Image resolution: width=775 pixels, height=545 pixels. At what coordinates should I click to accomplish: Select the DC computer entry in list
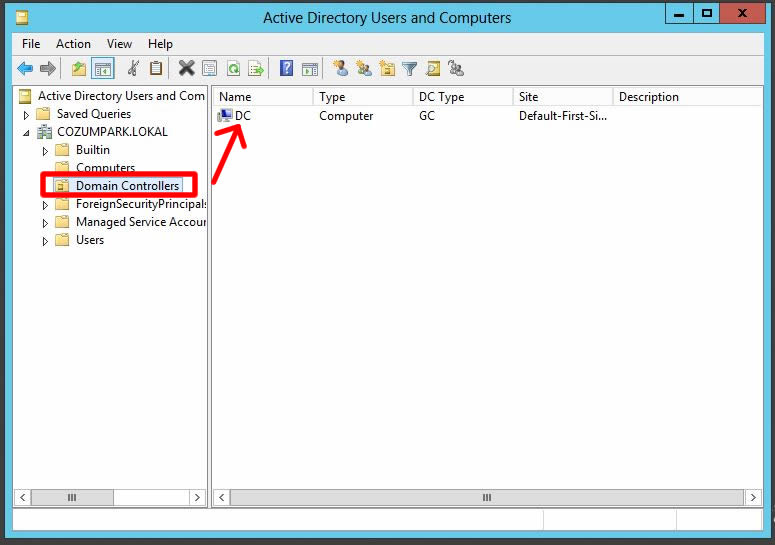[x=242, y=116]
